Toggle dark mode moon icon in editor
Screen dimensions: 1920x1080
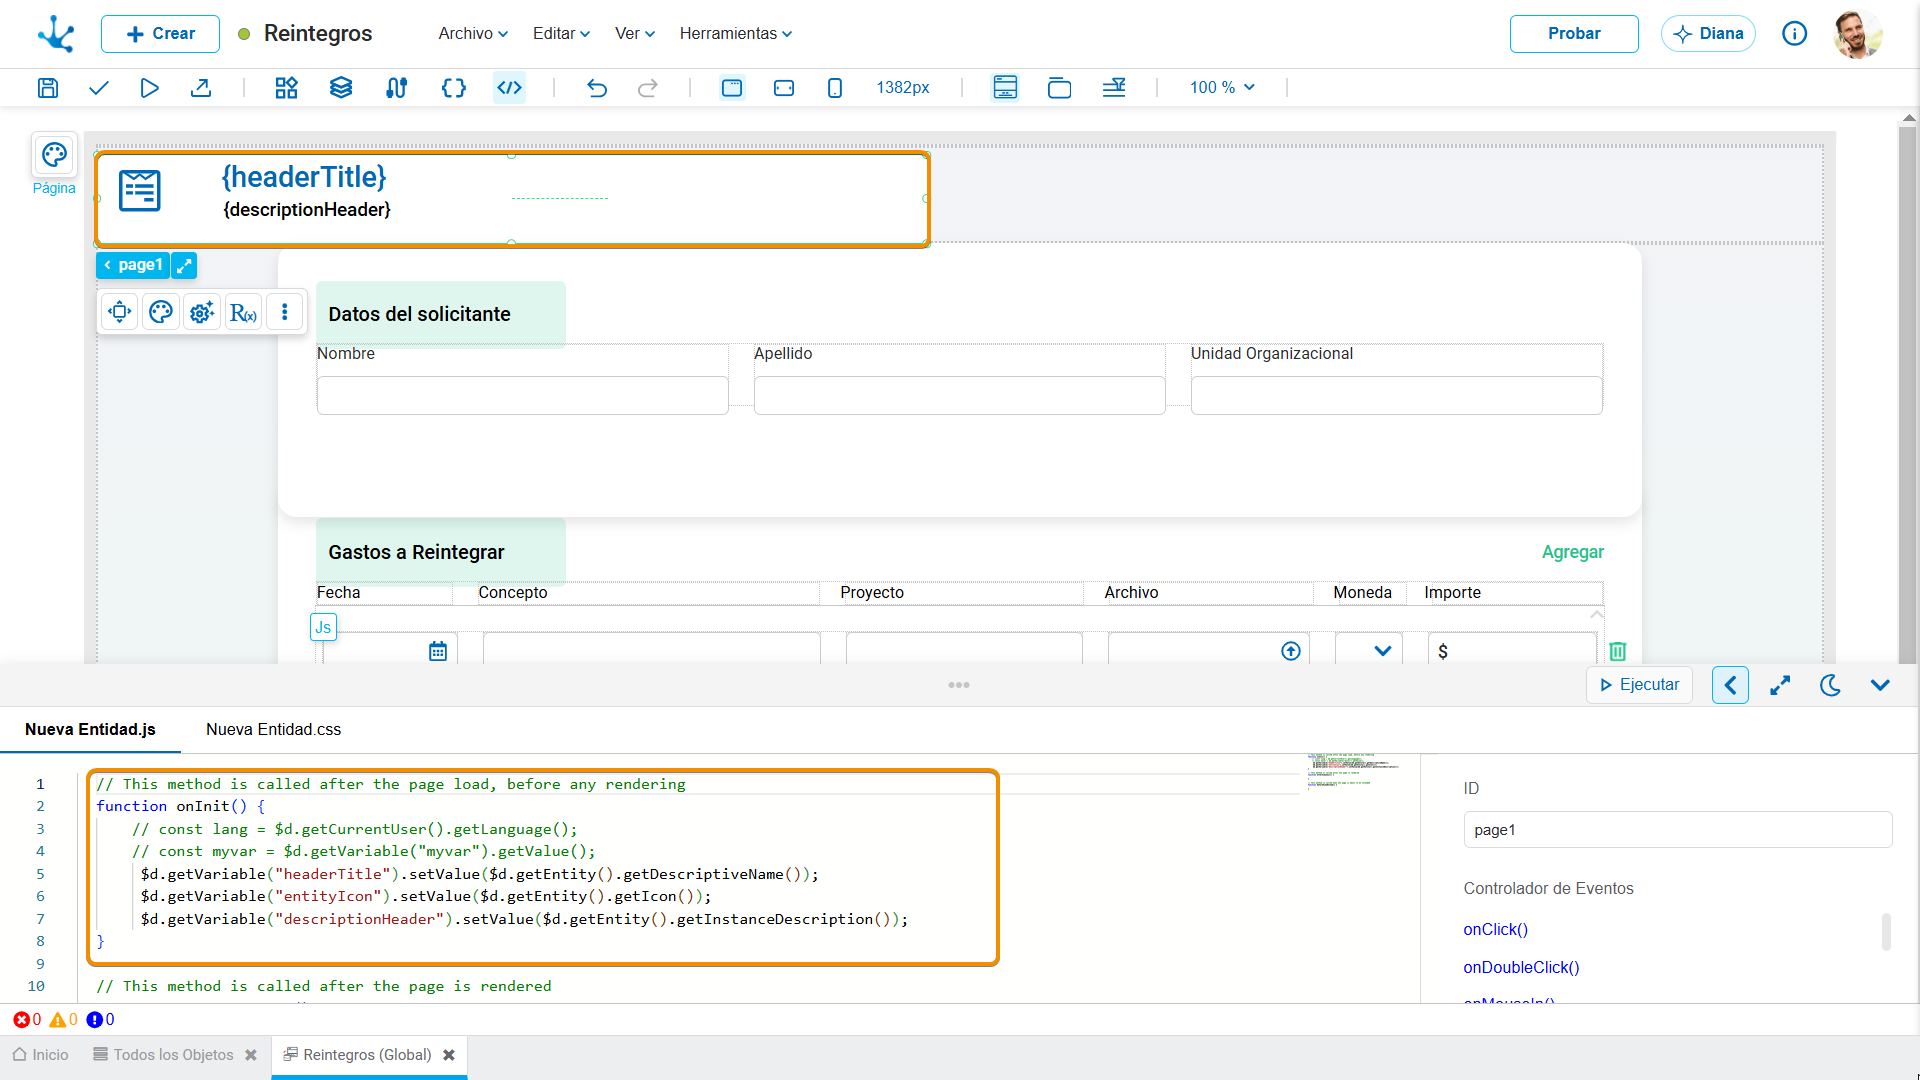pos(1830,685)
